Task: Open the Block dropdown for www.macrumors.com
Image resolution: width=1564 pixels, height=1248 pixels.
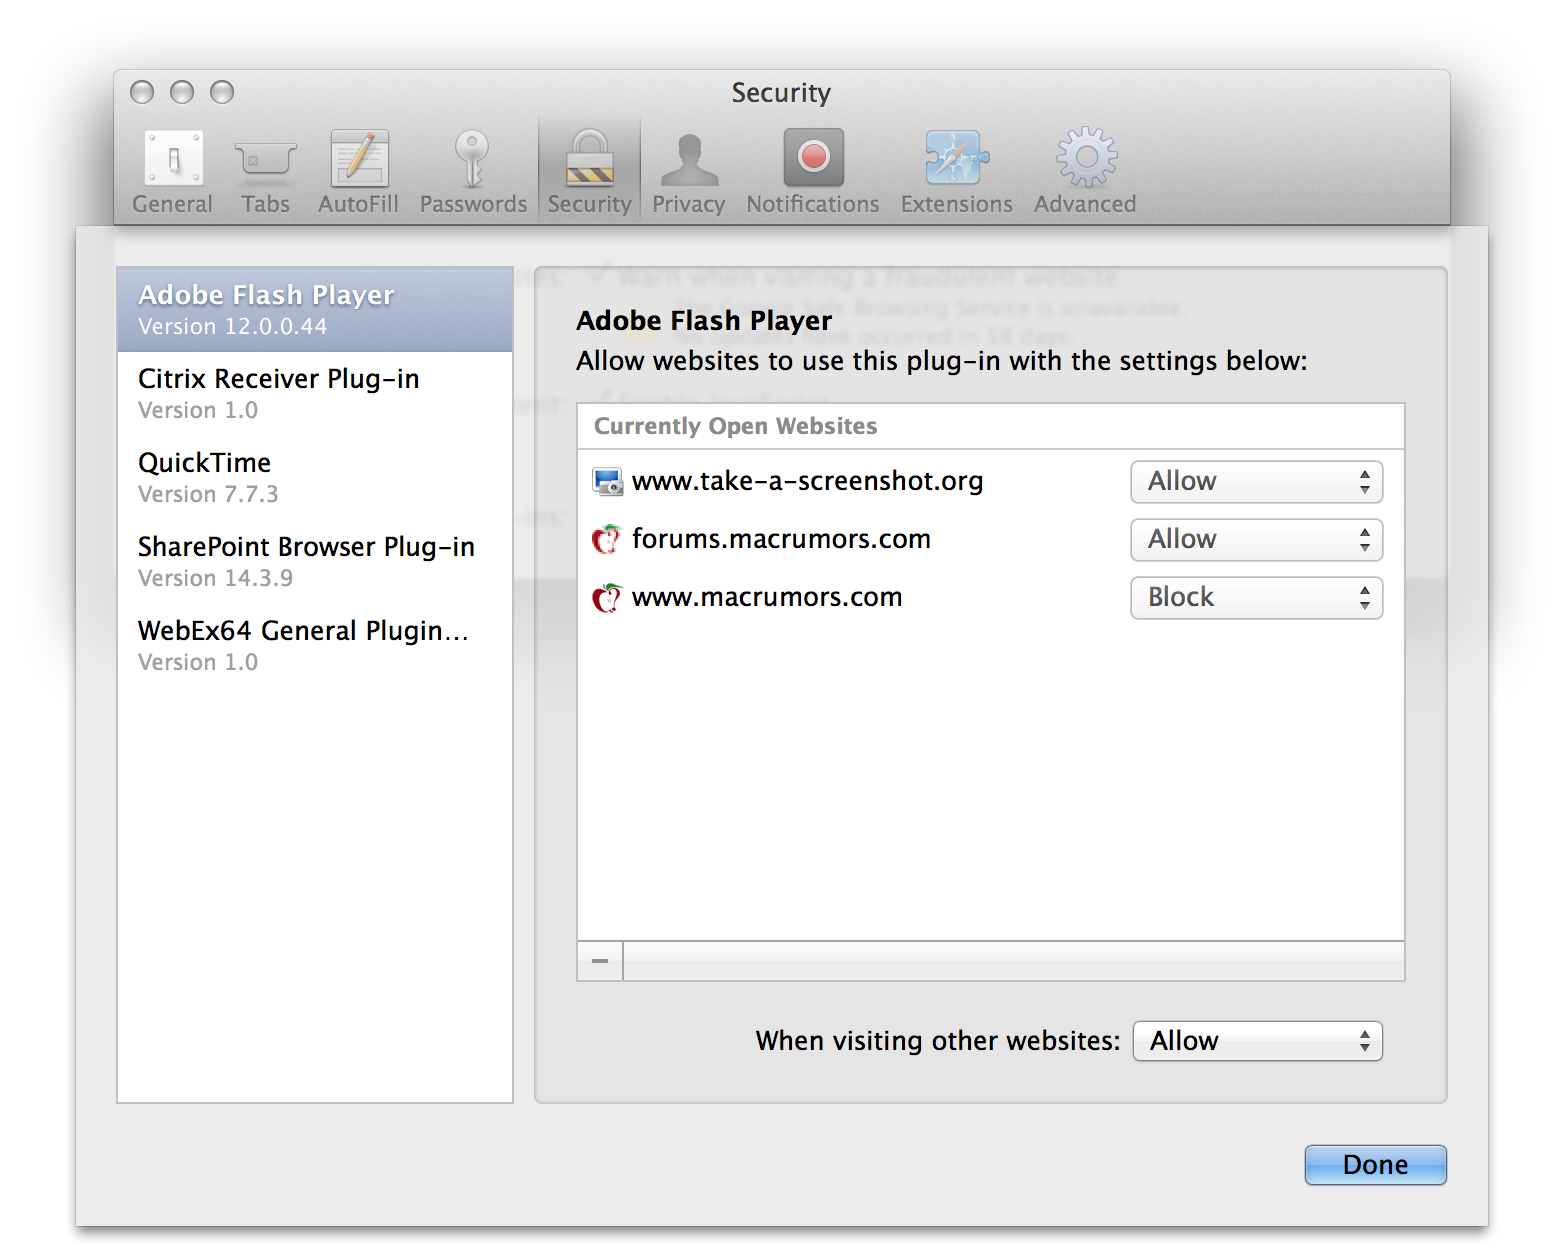Action: coord(1256,598)
